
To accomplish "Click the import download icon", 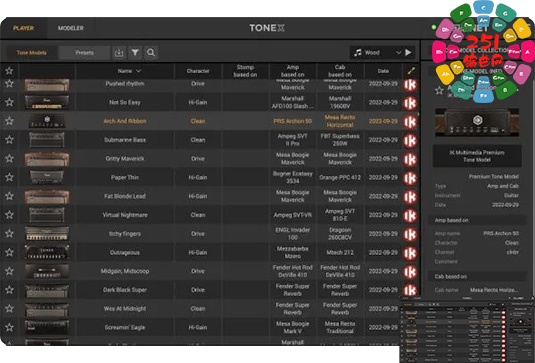I will click(119, 53).
